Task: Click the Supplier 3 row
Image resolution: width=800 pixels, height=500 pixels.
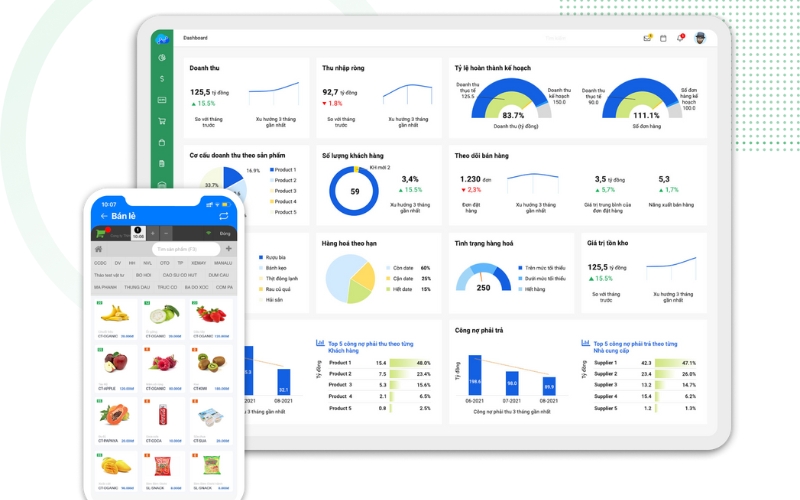Action: [x=645, y=385]
